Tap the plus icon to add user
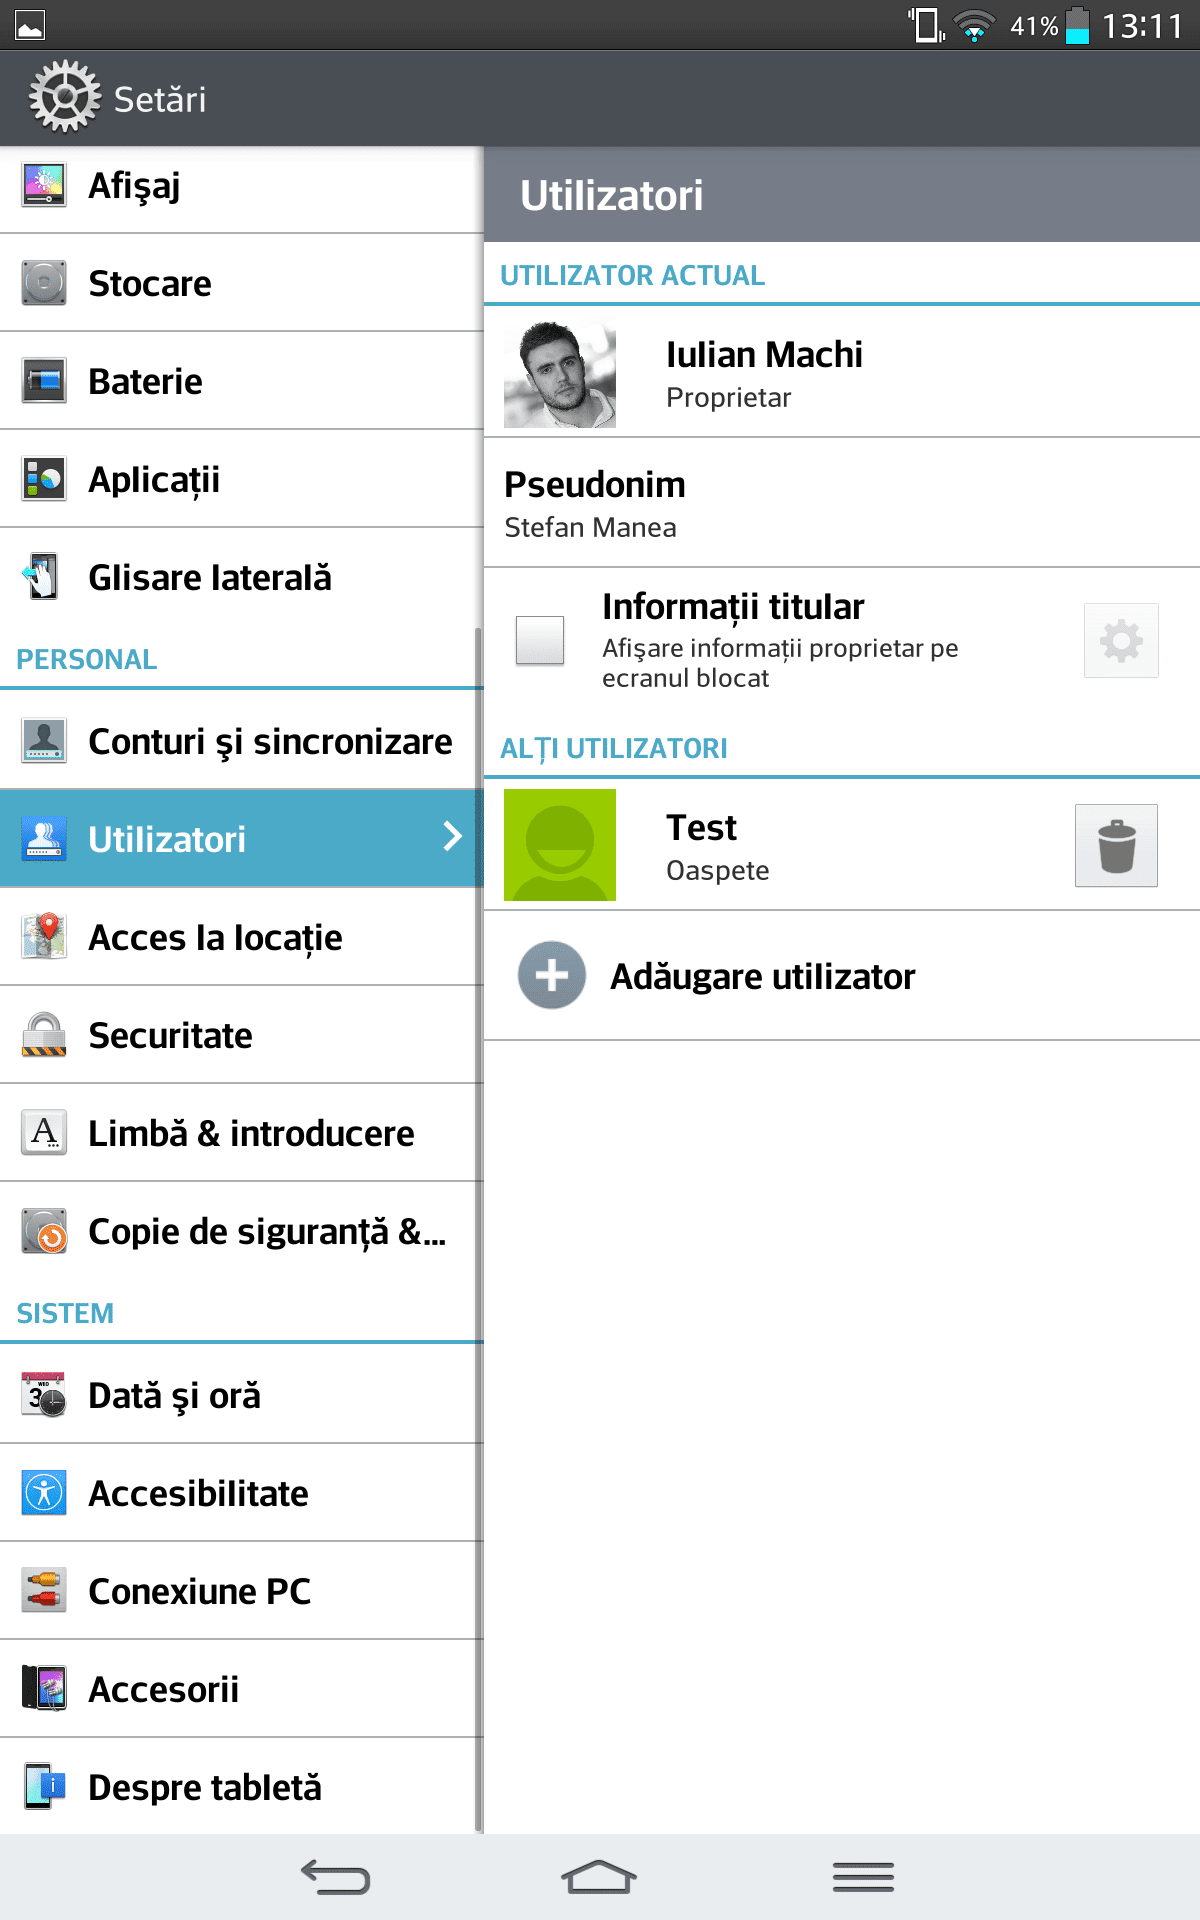 coord(552,975)
